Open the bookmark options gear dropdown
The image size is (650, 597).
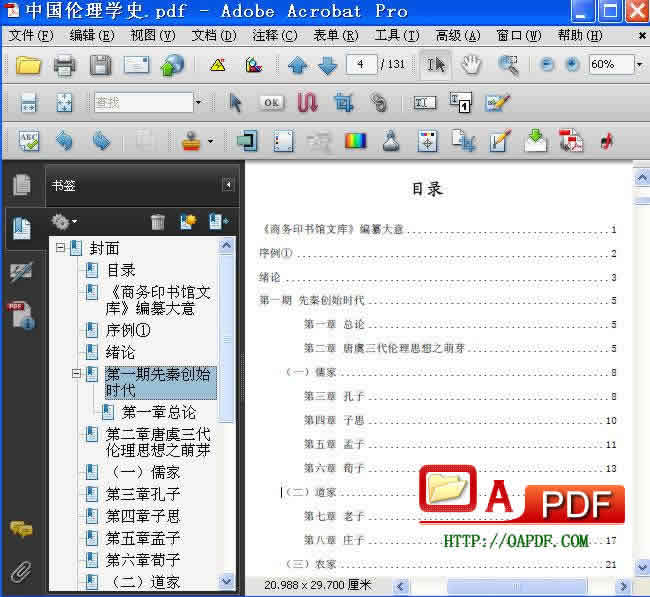point(64,222)
